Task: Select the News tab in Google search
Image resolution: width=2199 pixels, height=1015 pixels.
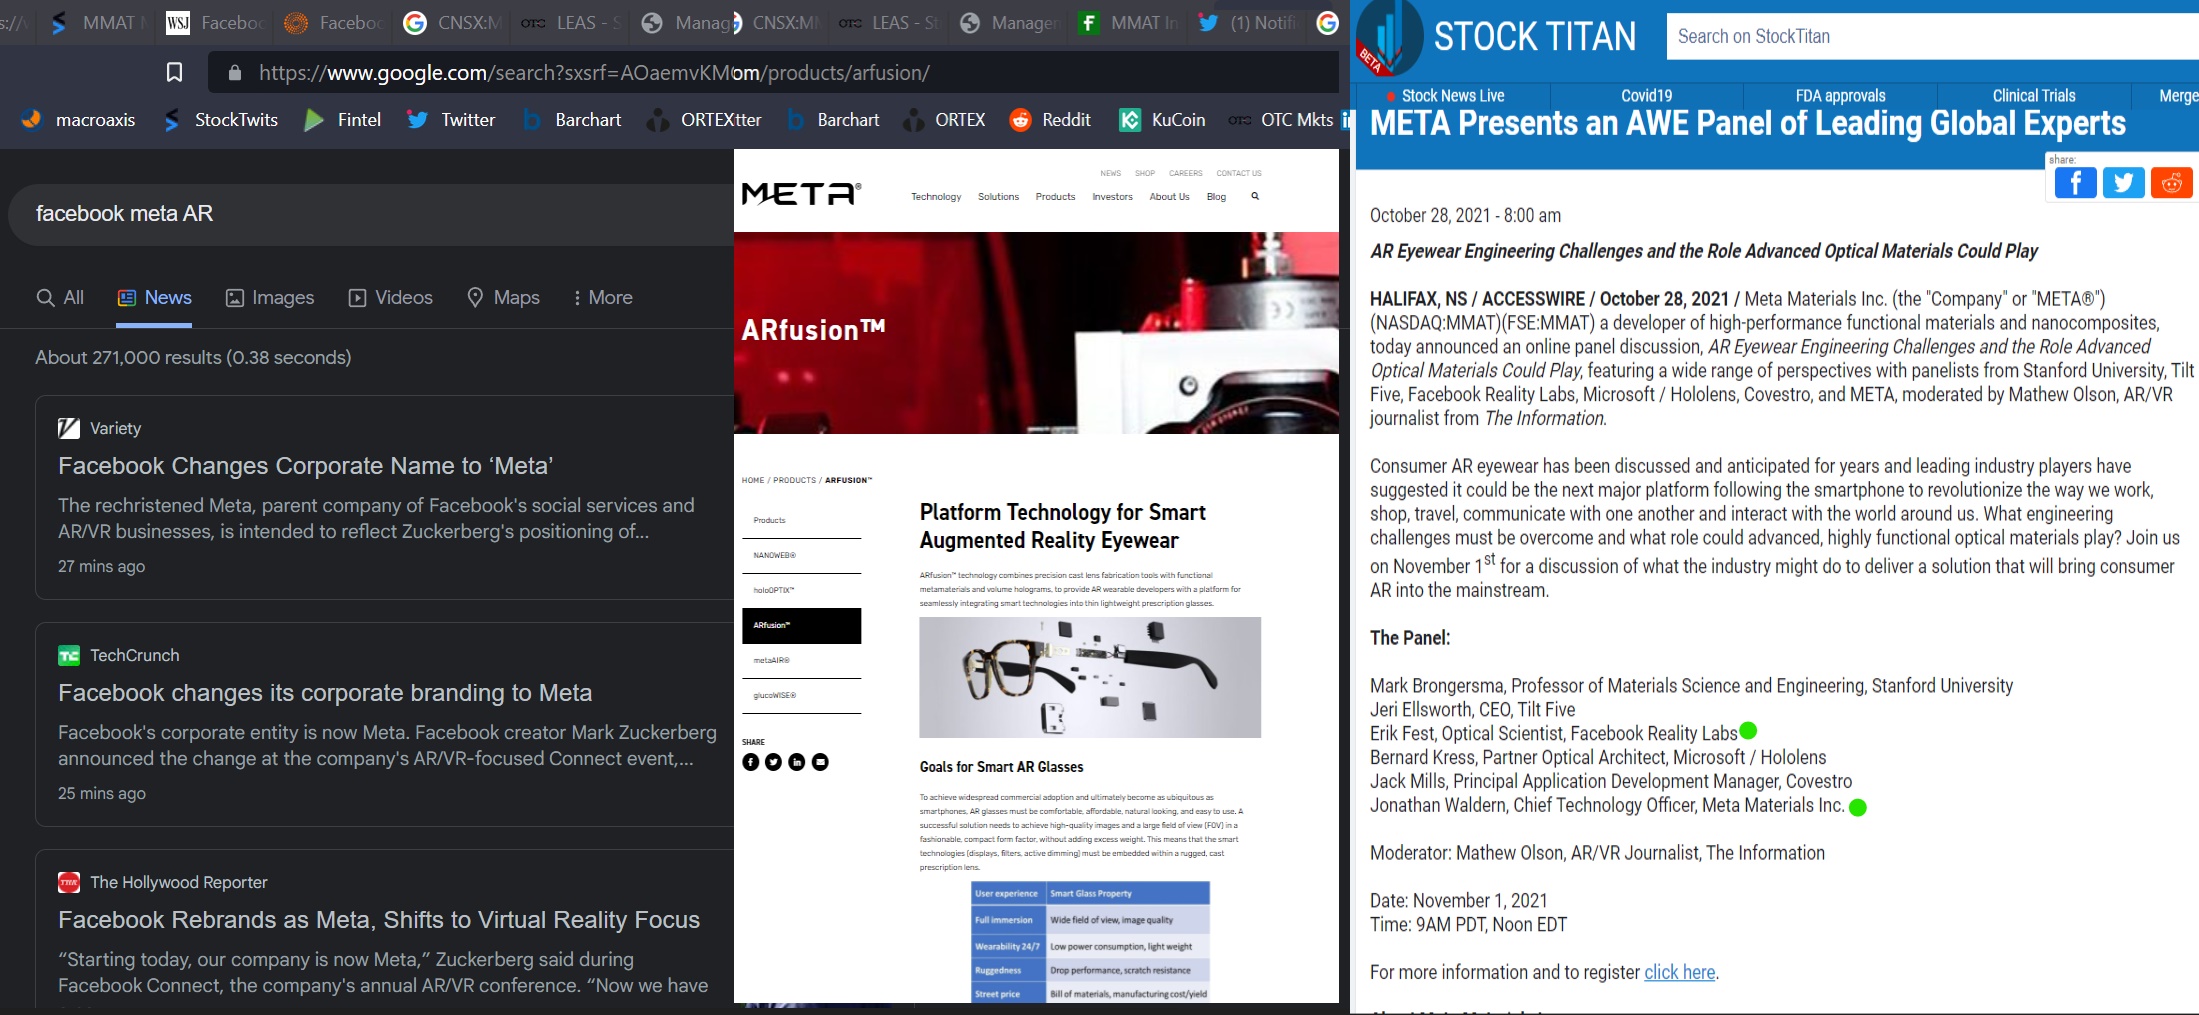Action: 154,297
